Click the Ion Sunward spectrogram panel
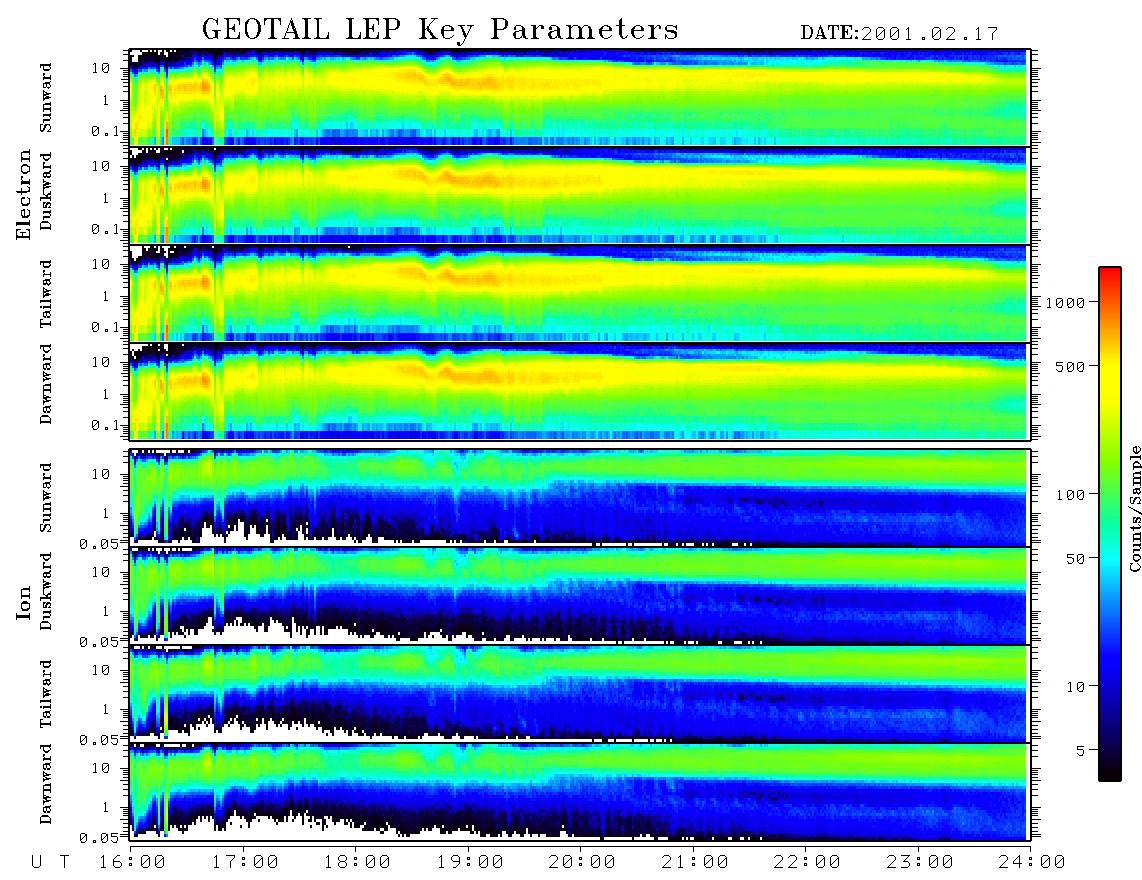Image resolution: width=1142 pixels, height=880 pixels. click(579, 498)
